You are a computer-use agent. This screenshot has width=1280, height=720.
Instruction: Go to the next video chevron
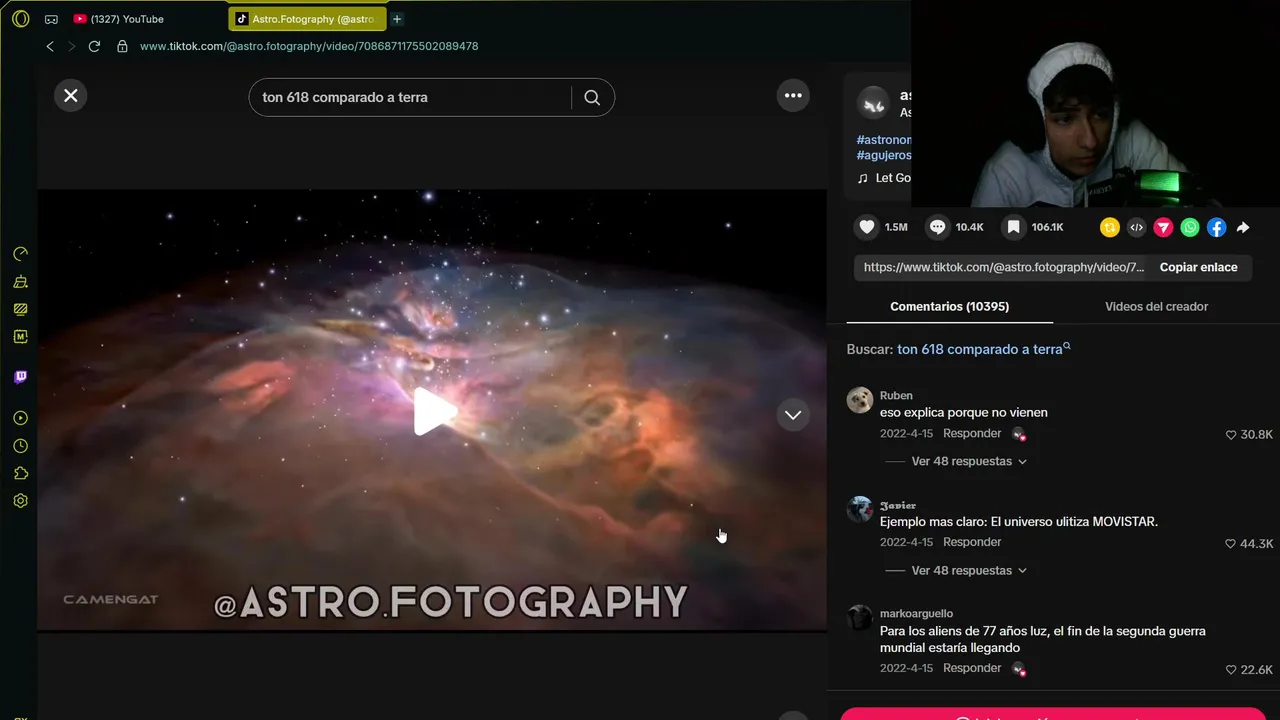(x=793, y=415)
